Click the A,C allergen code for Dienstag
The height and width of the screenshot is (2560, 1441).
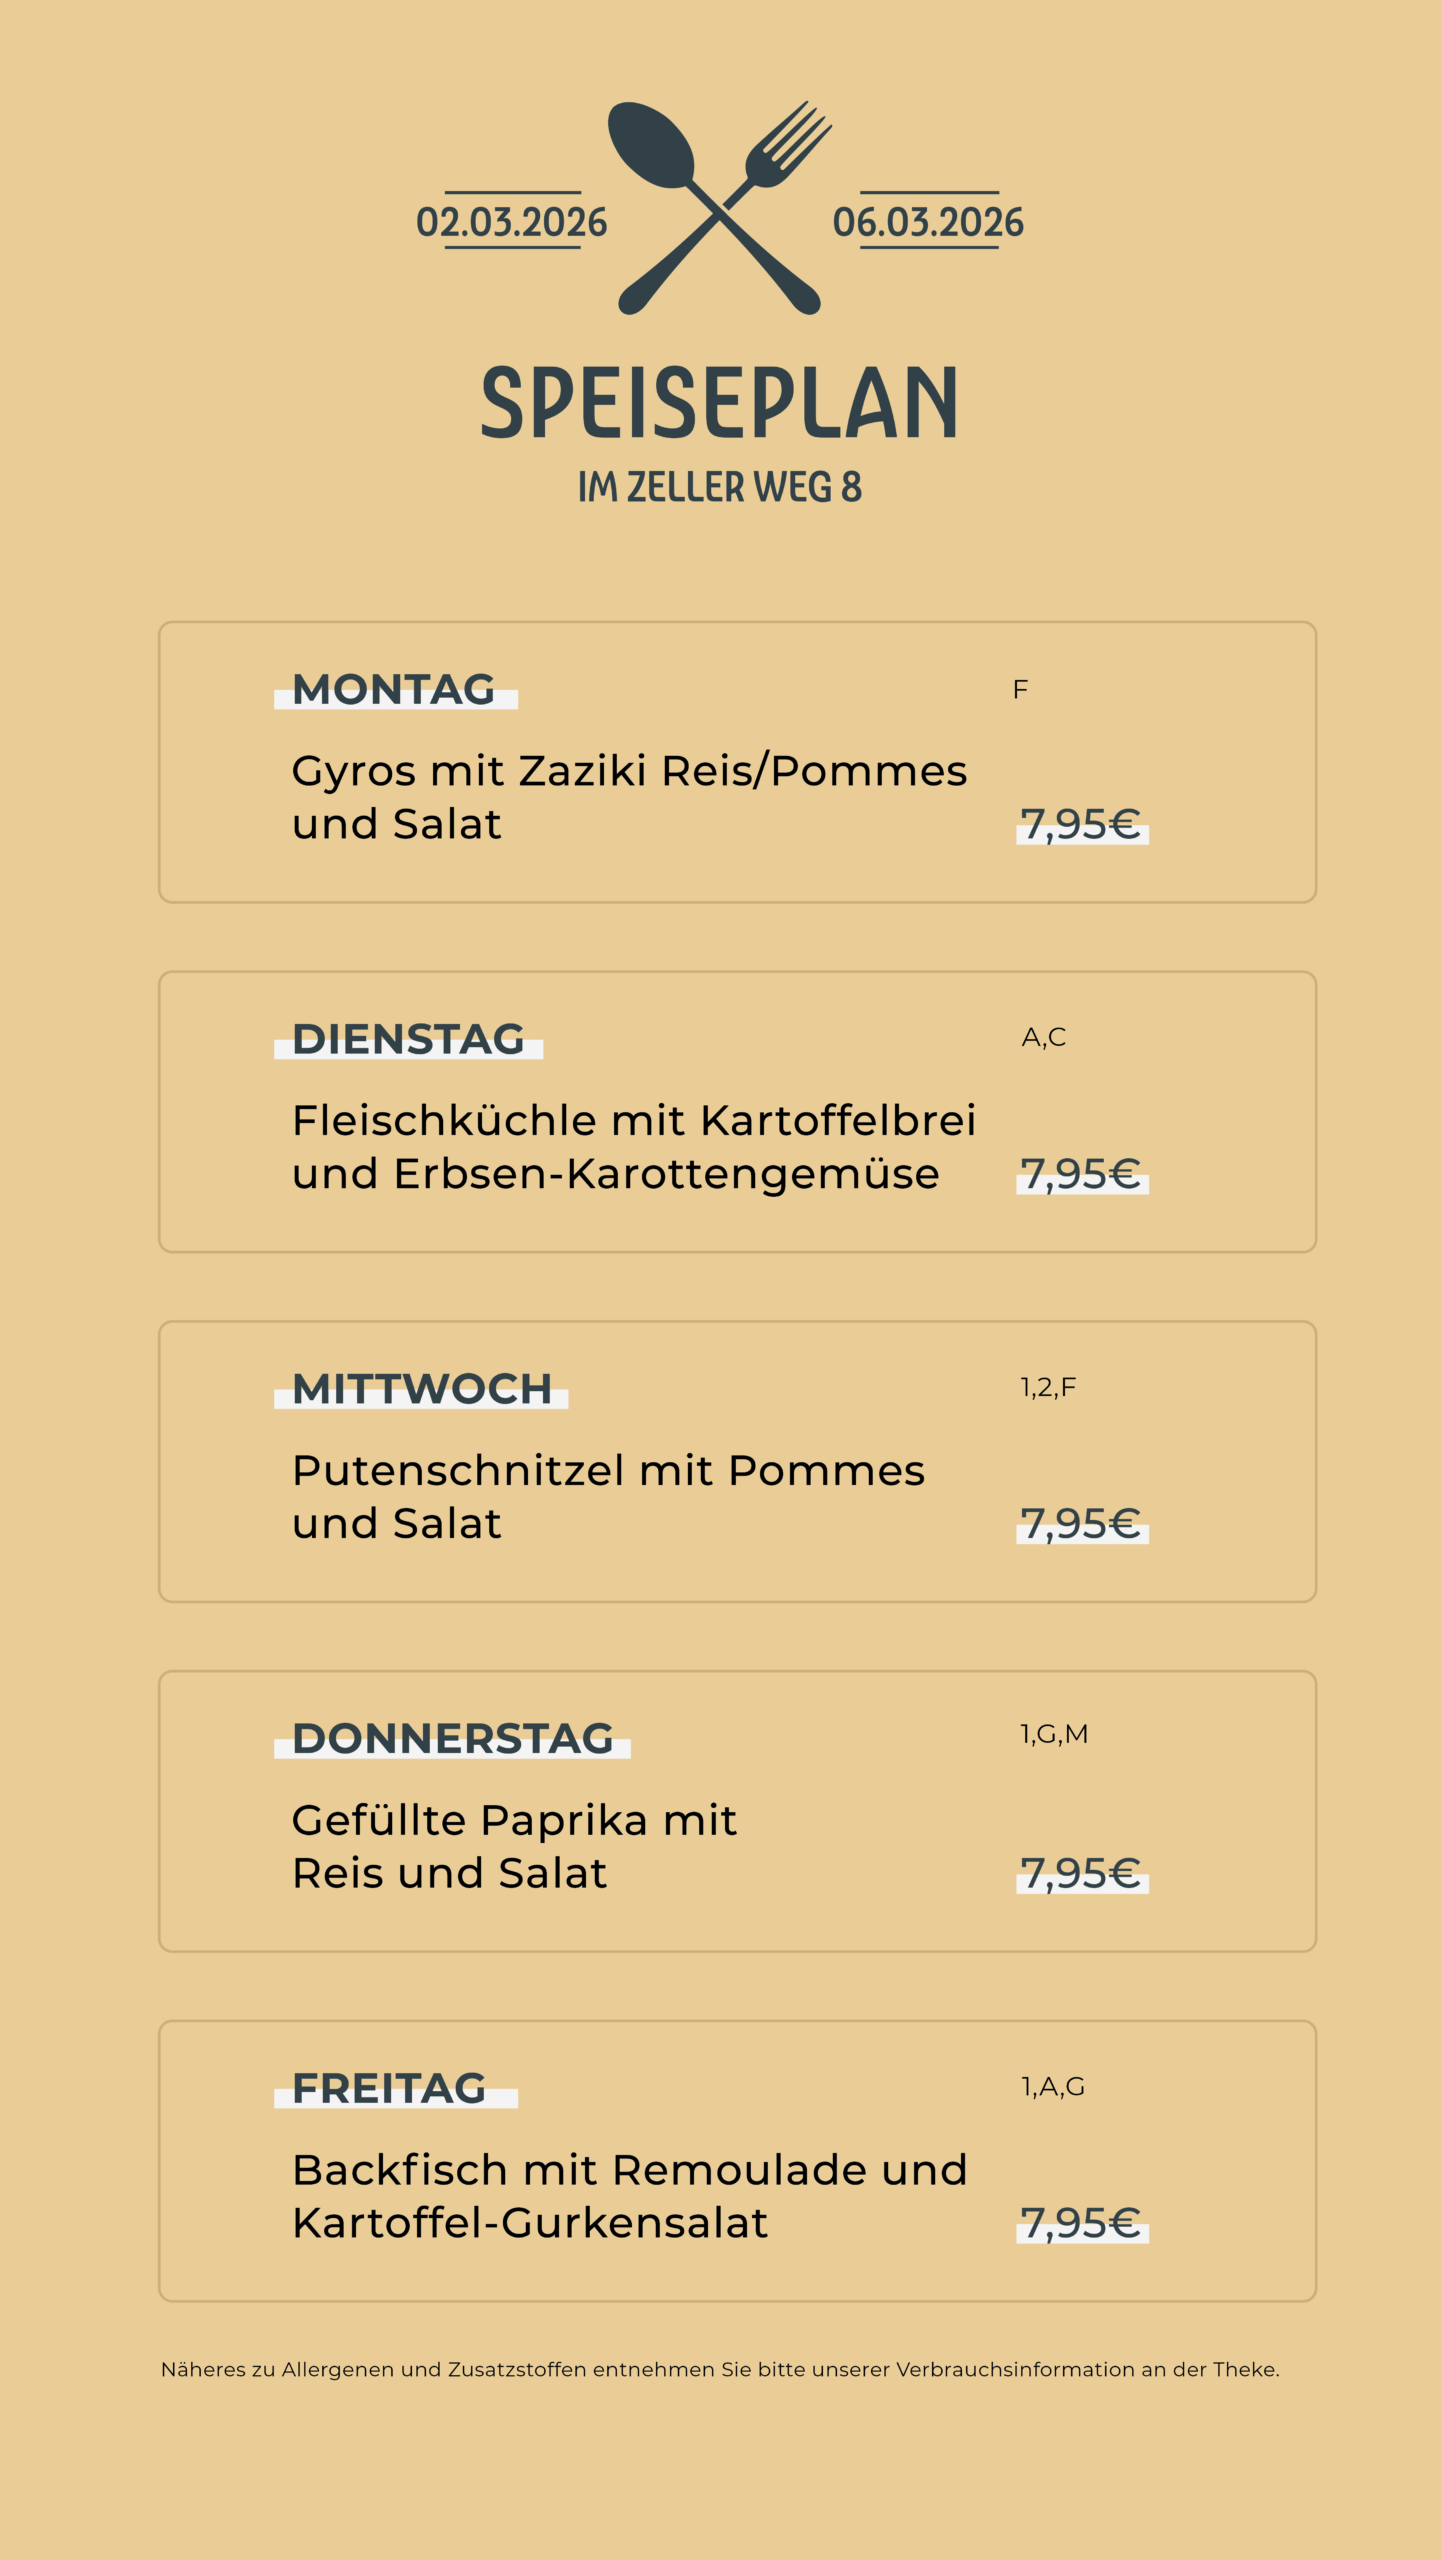pos(1044,1038)
